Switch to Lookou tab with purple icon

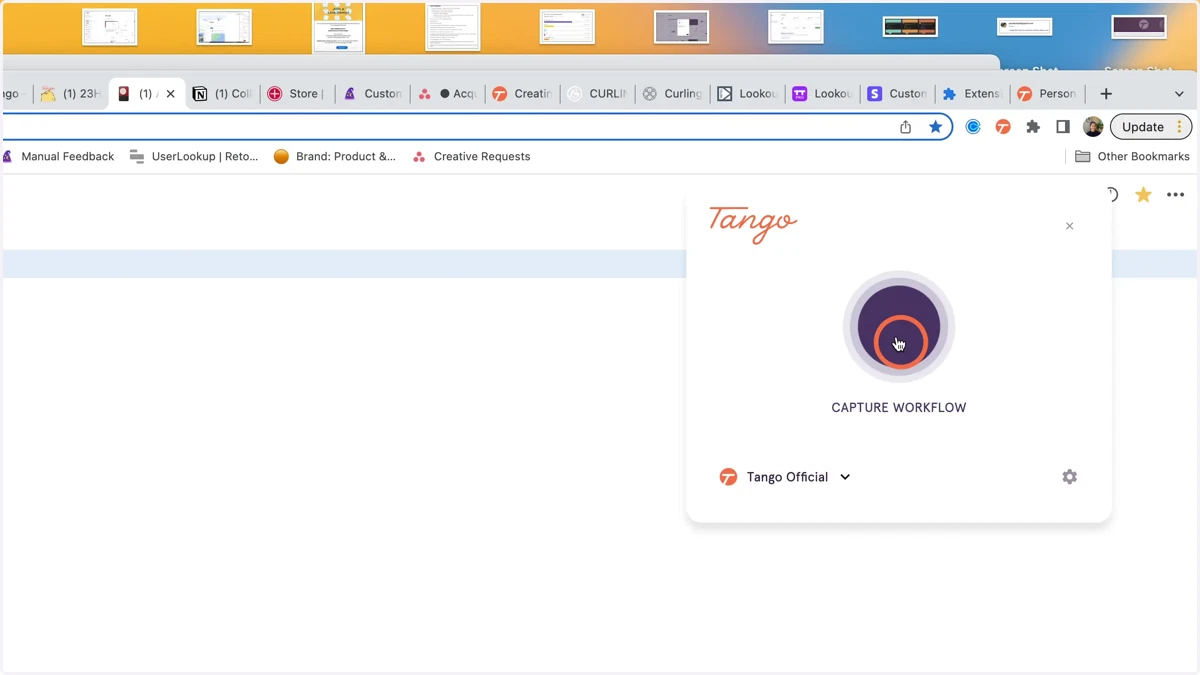point(822,94)
